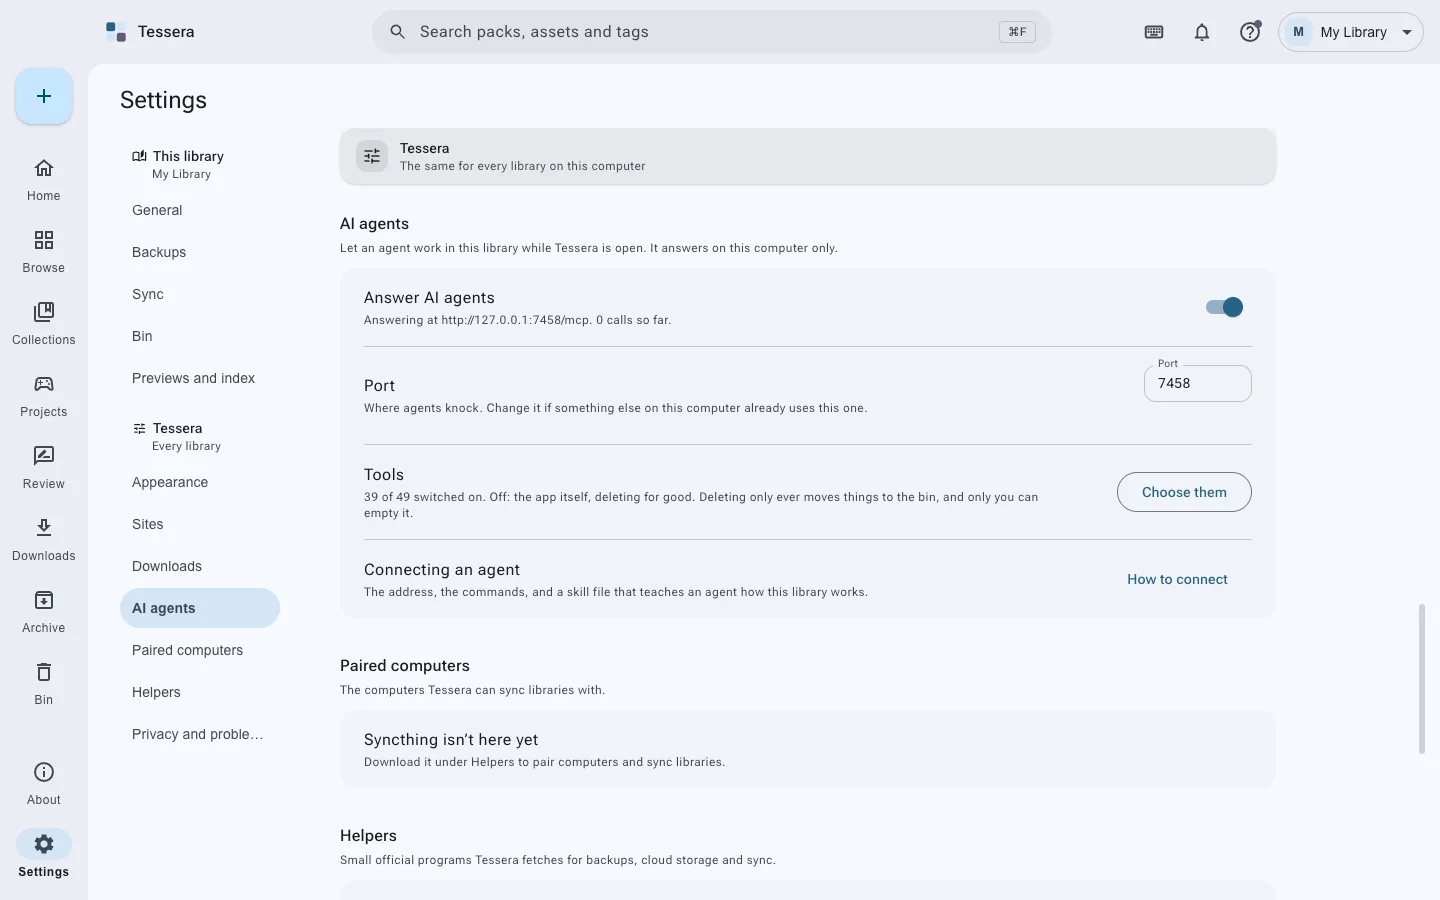This screenshot has width=1440, height=900.
Task: Click the blue plus add button
Action: coord(44,96)
